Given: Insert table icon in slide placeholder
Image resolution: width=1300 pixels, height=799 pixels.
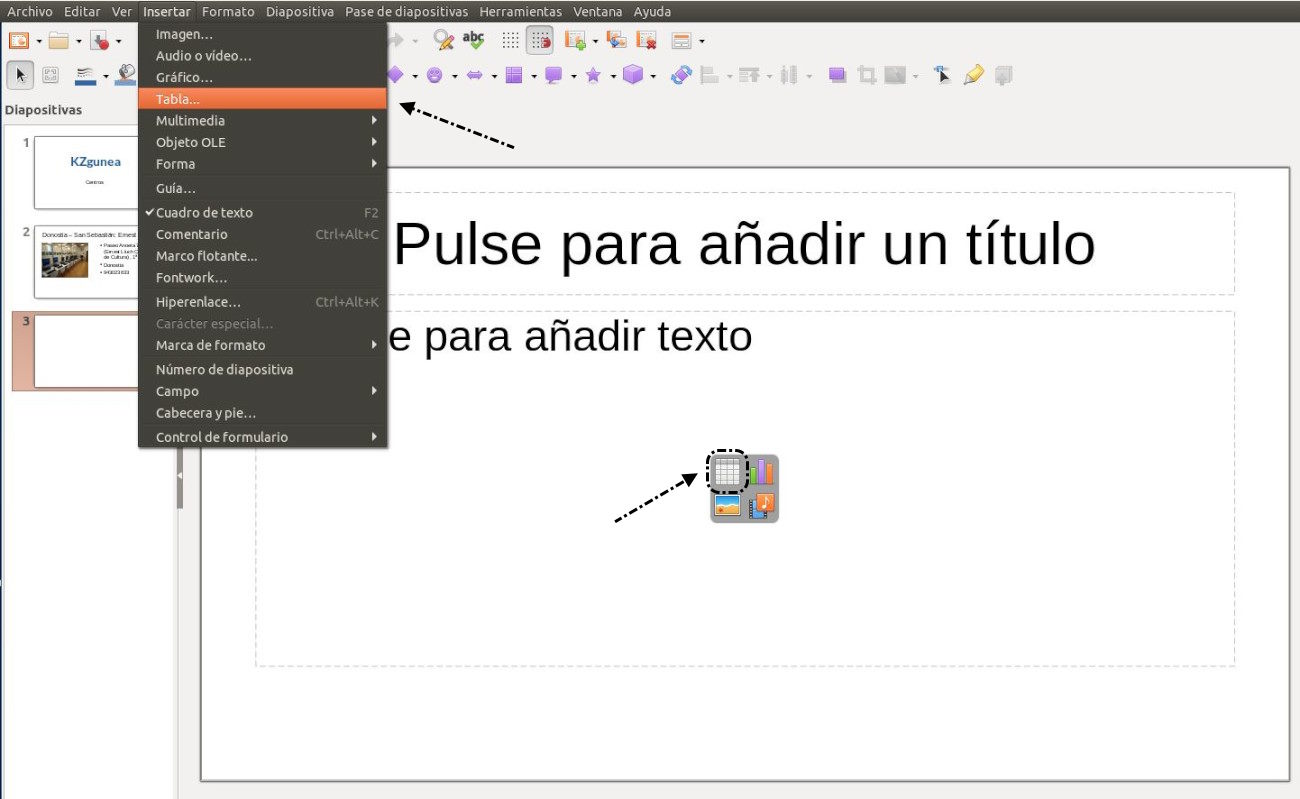Looking at the screenshot, I should tap(727, 470).
